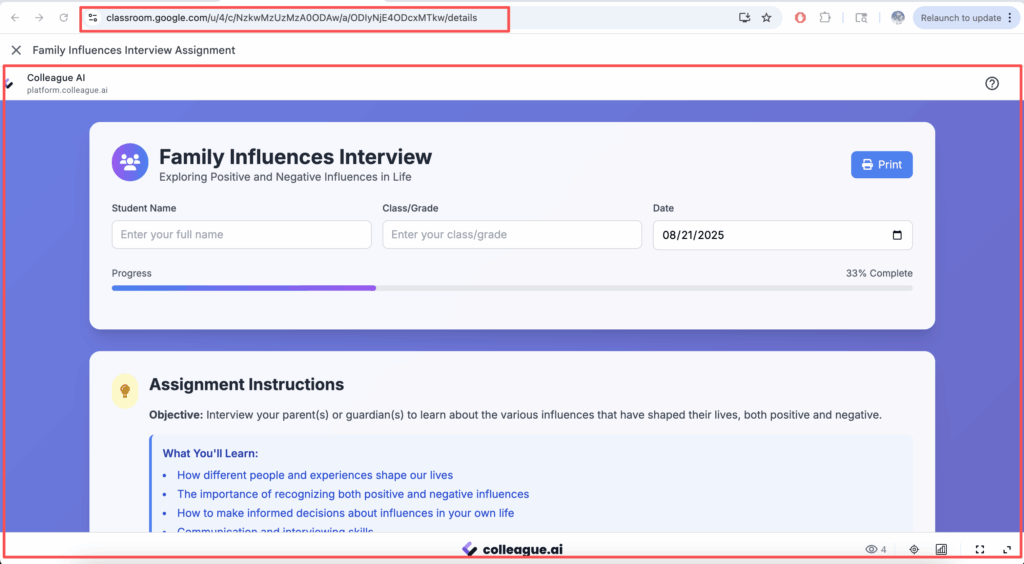This screenshot has height=564, width=1024.
Task: Close the Family Influences Interview Assignment view
Action: (16, 50)
